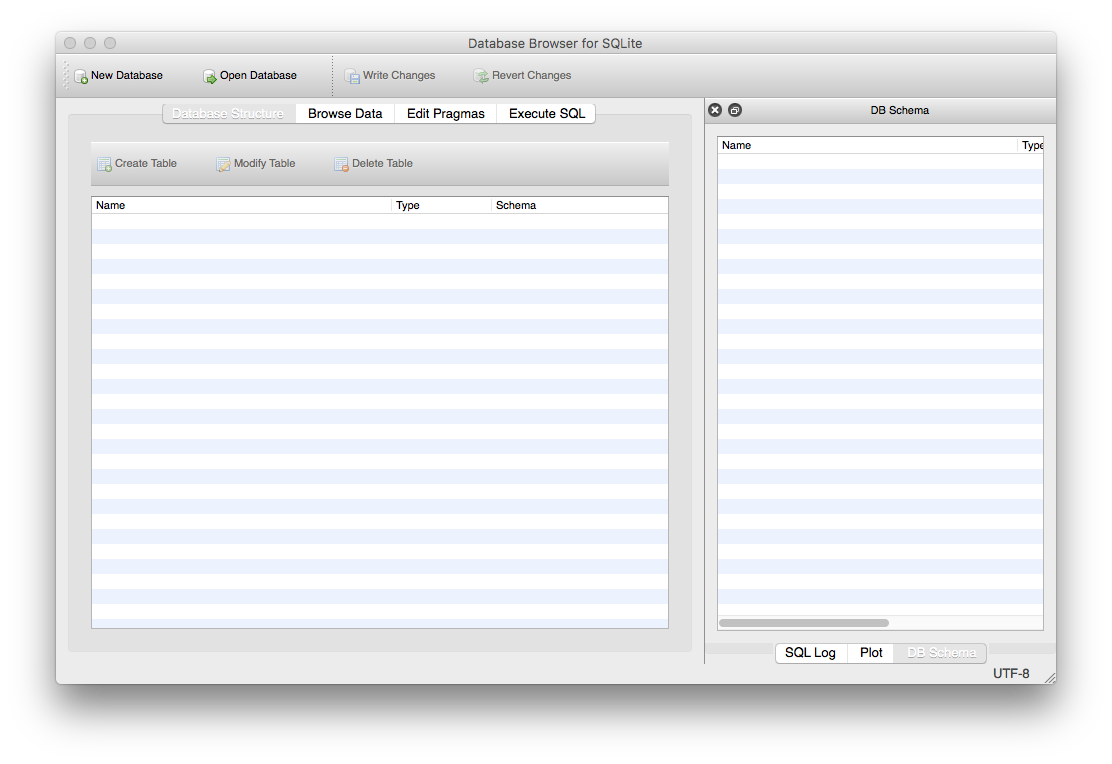Click the Create Table icon
Image resolution: width=1112 pixels, height=764 pixels.
pos(104,164)
